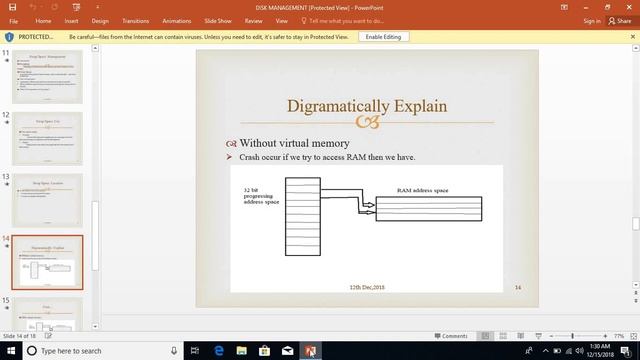Switch to Reading View icon

point(520,336)
